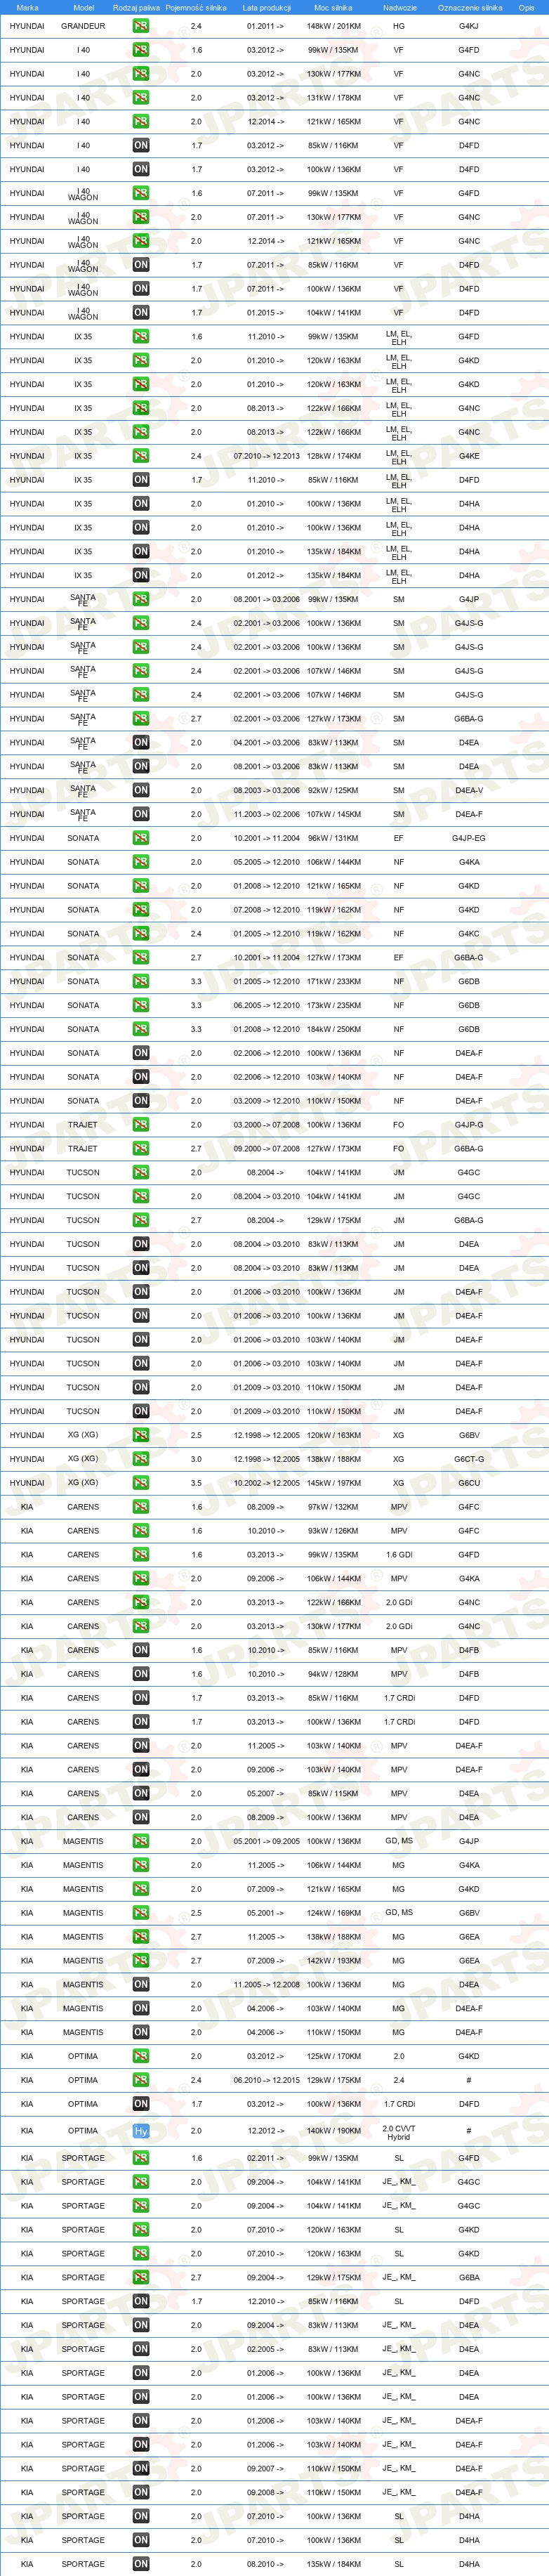This screenshot has width=549, height=2576.
Task: Click petrol icon in CARENS 97kW row
Action: (141, 1507)
